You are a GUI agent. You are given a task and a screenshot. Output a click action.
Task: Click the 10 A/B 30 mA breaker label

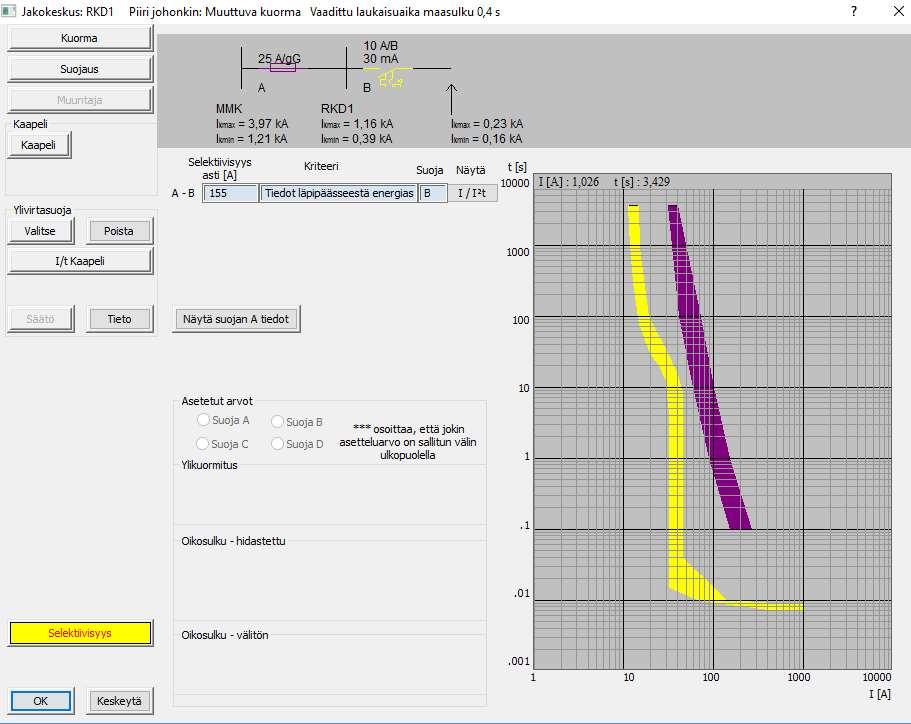pyautogui.click(x=381, y=52)
